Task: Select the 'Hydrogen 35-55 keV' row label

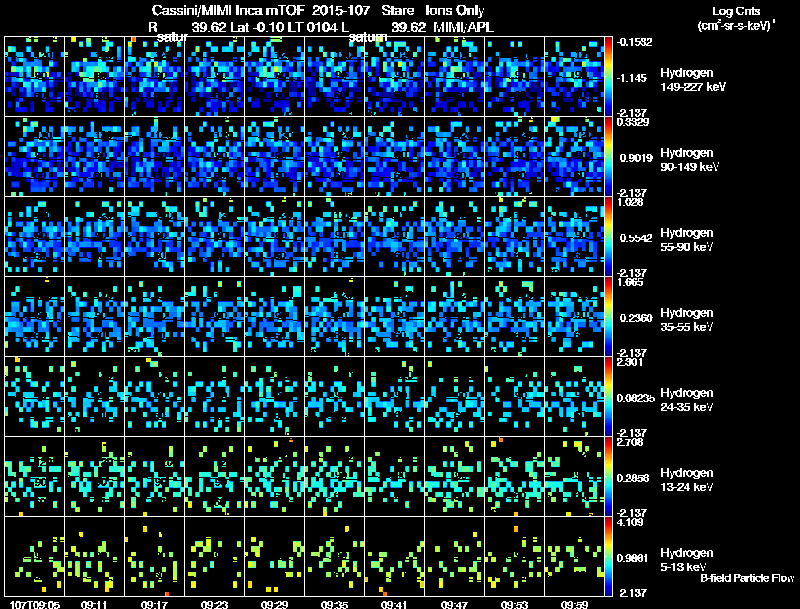Action: 687,320
